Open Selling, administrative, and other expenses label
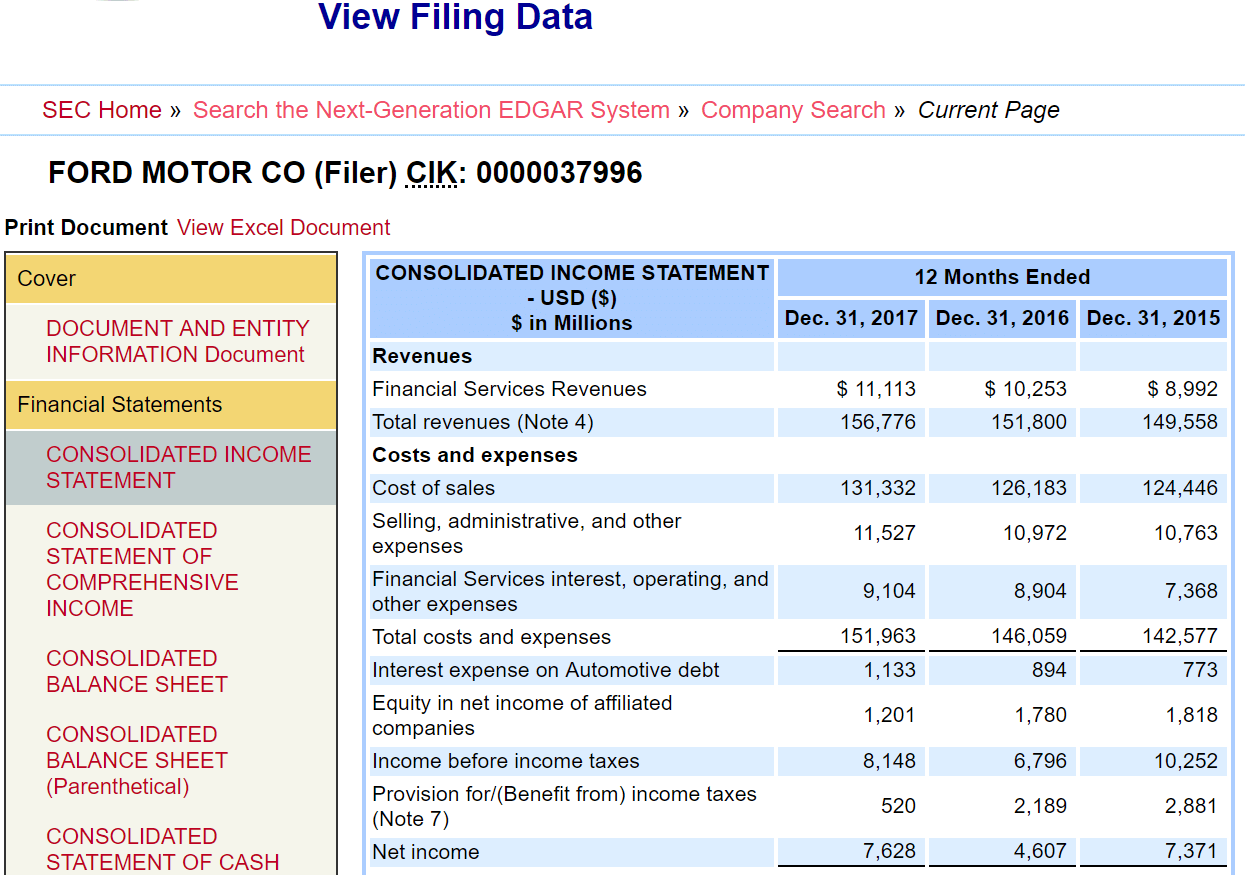 coord(527,533)
